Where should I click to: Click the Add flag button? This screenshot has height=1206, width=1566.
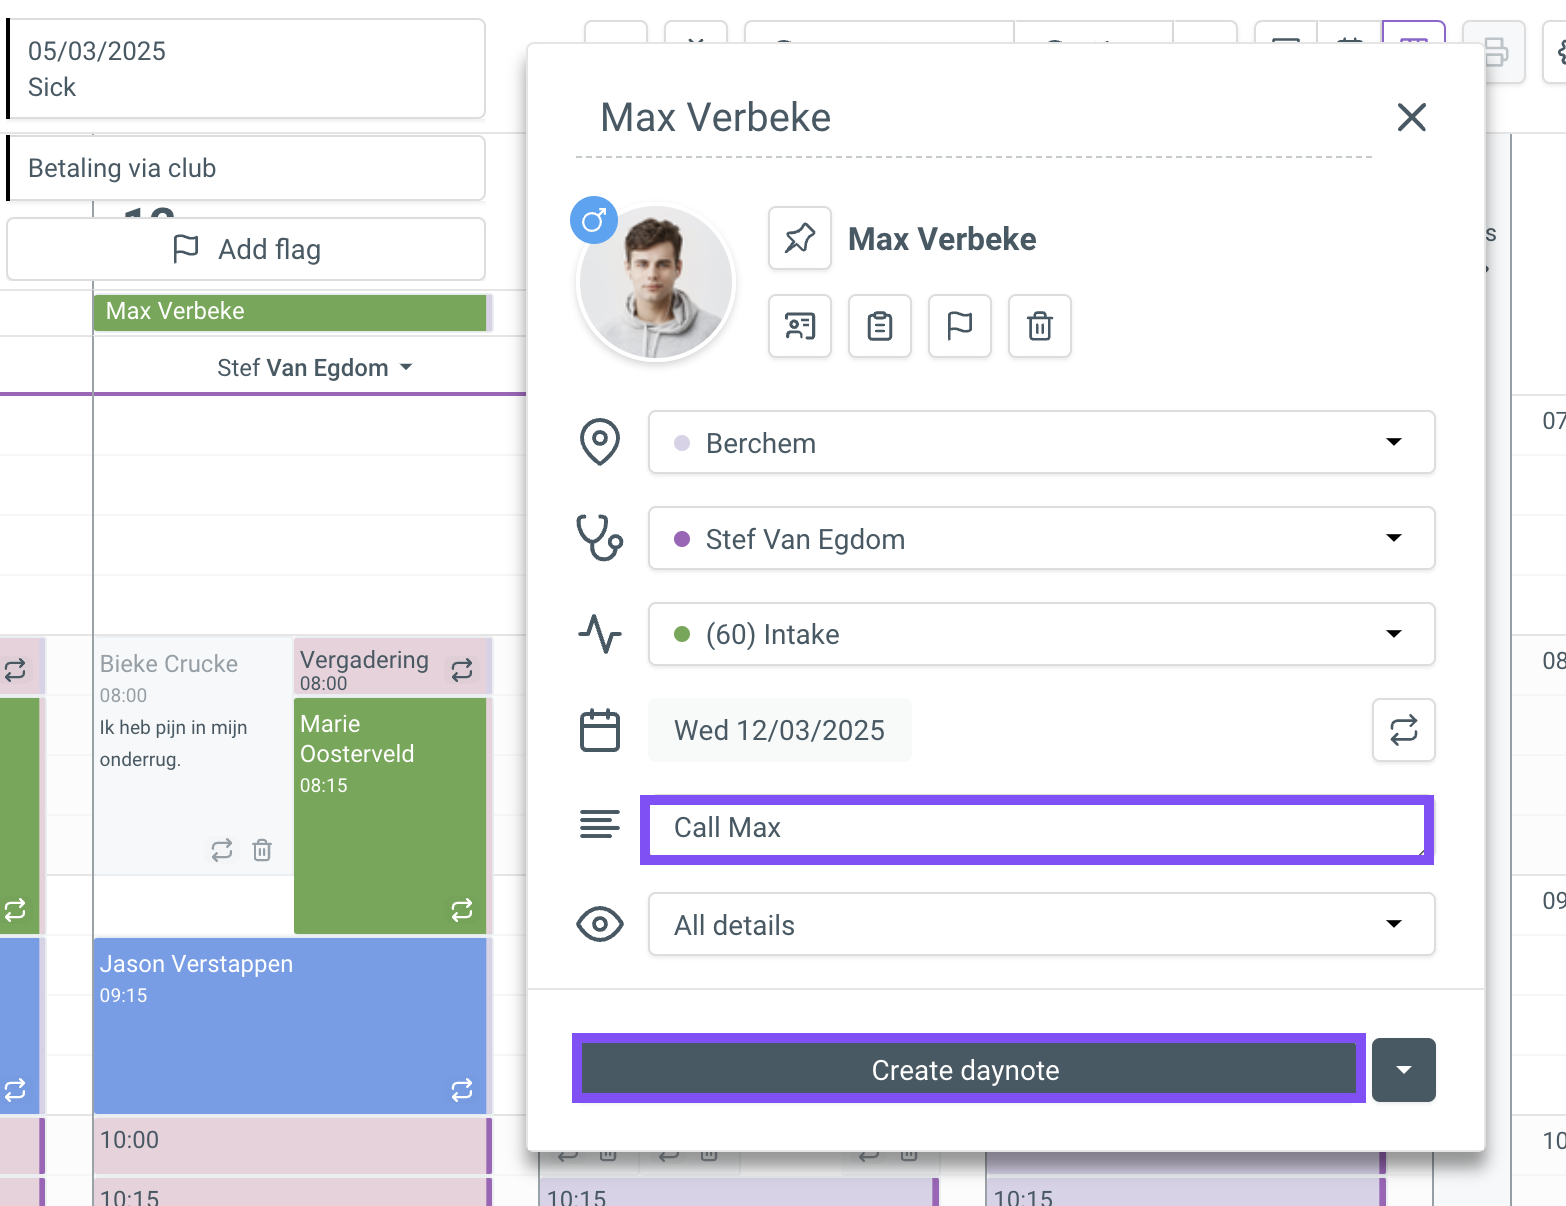pyautogui.click(x=246, y=249)
